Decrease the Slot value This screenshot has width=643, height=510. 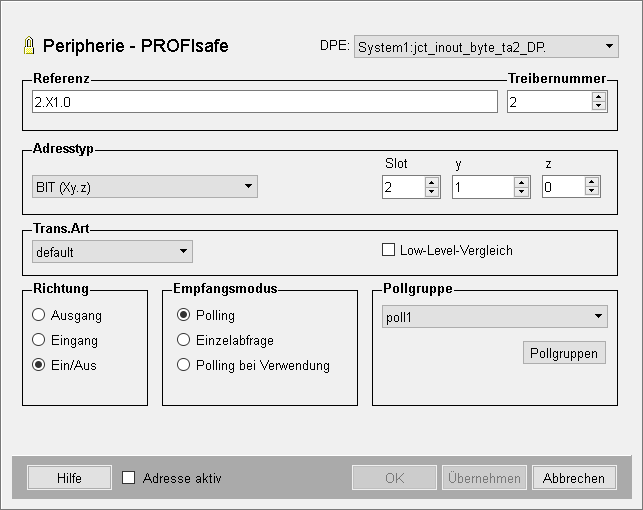click(431, 191)
